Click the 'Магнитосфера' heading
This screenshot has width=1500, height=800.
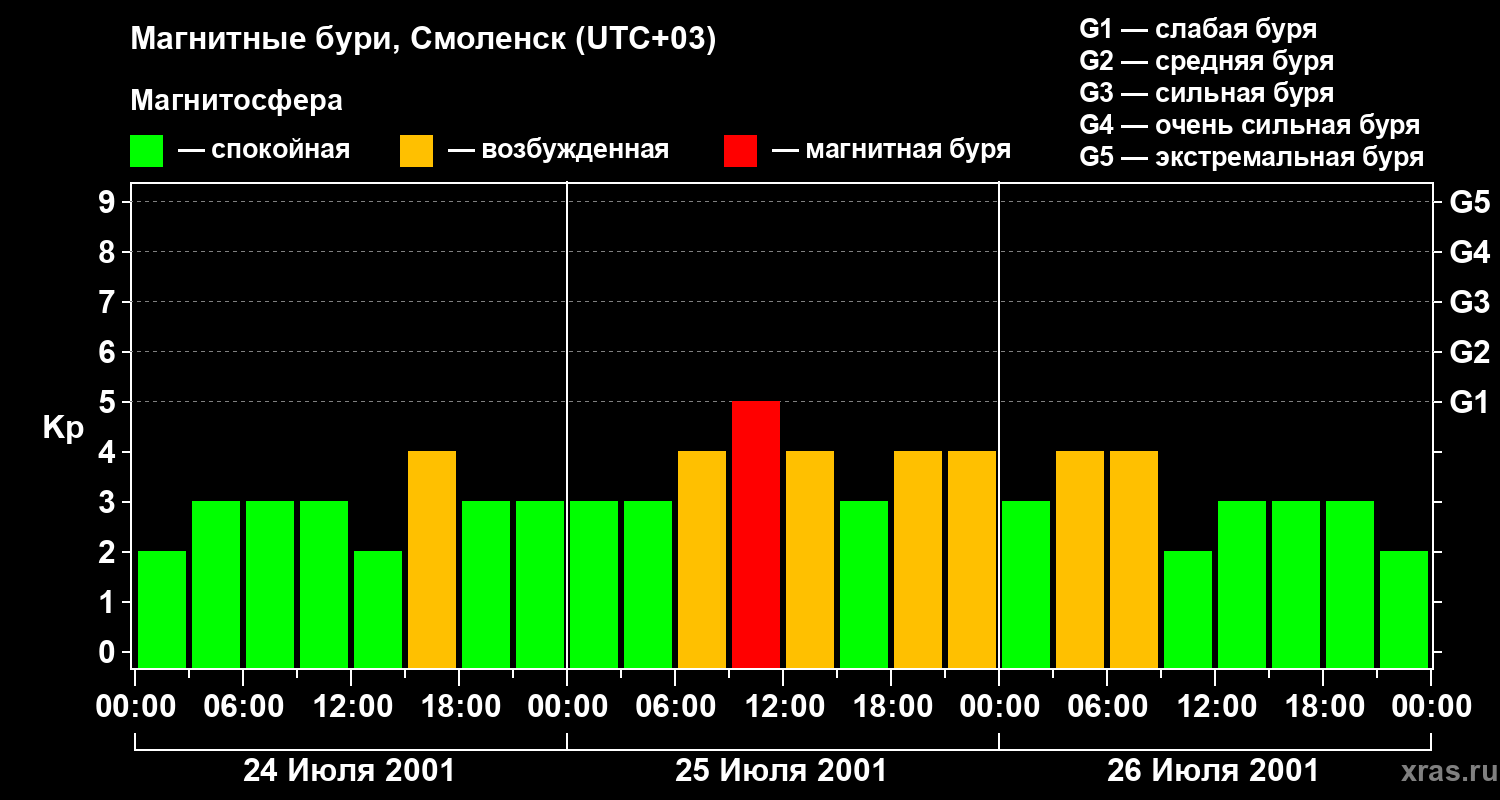[237, 101]
